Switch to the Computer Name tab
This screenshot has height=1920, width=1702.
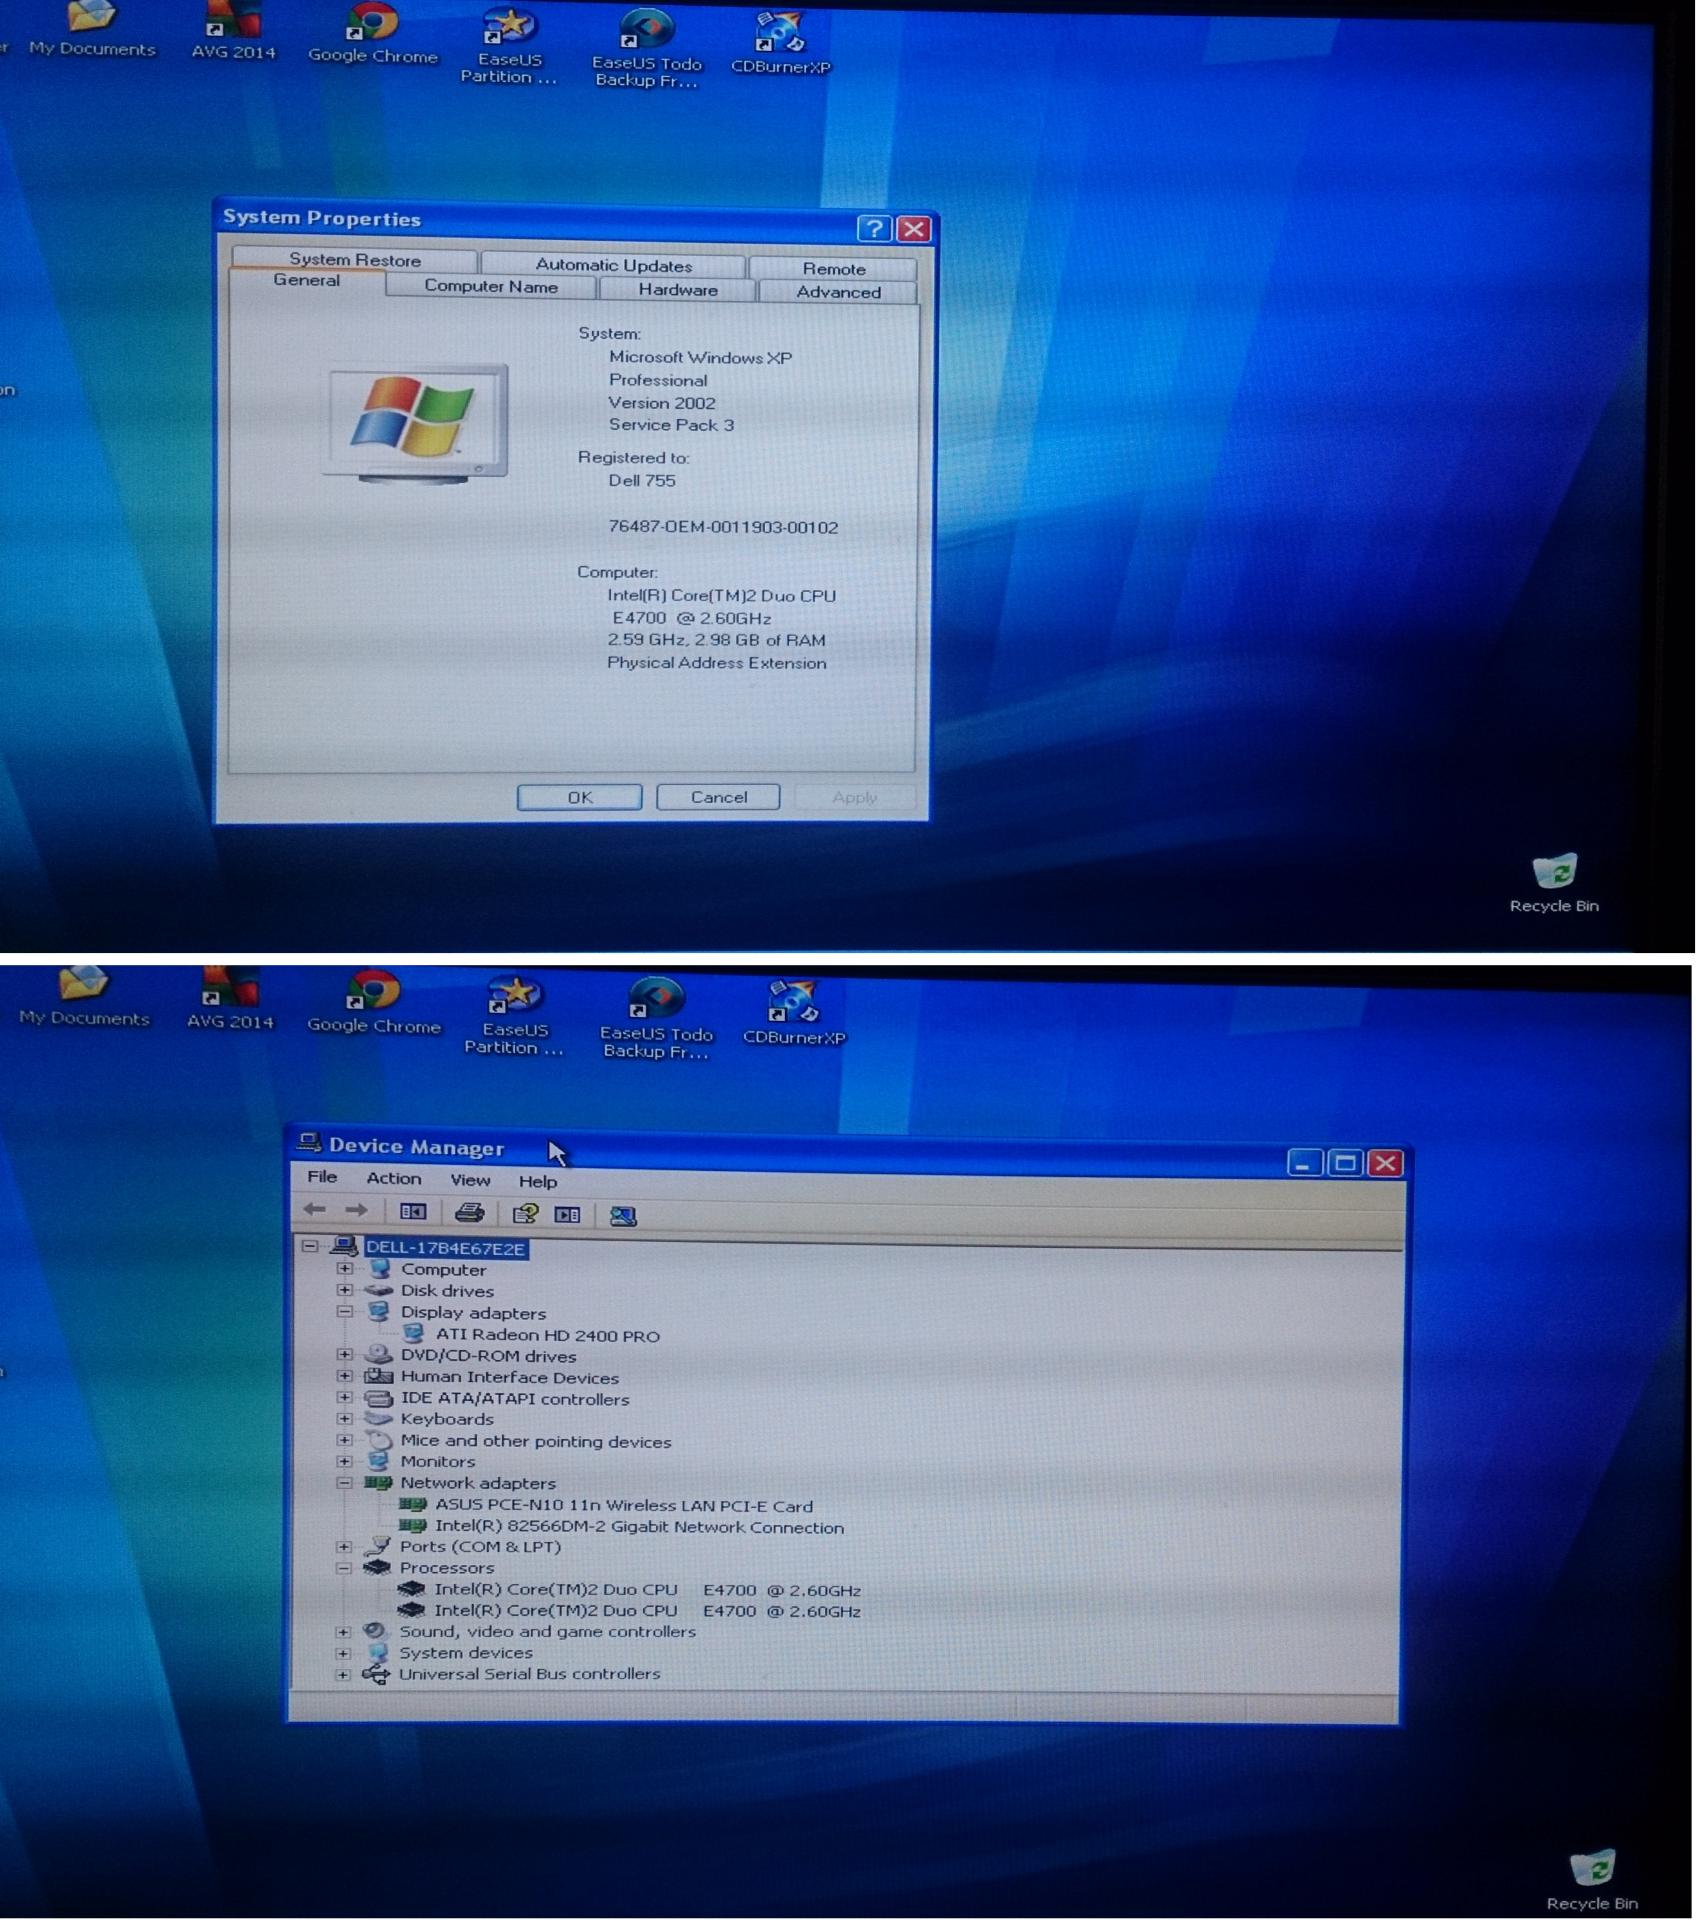click(x=491, y=286)
